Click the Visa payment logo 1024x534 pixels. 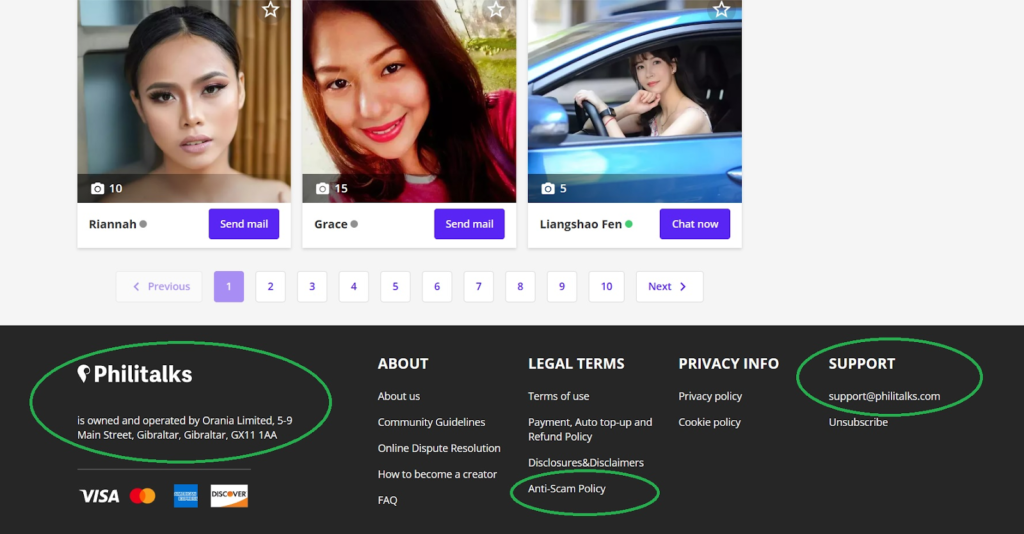(x=100, y=496)
